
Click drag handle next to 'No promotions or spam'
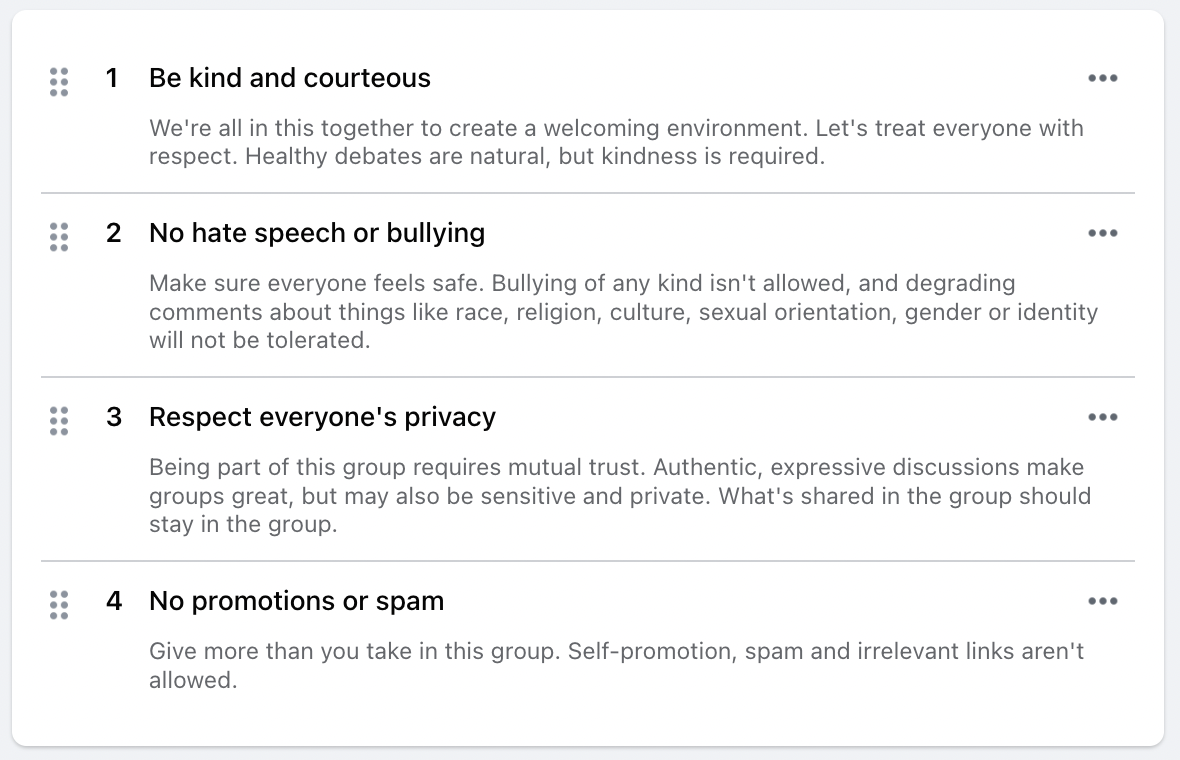tap(59, 605)
